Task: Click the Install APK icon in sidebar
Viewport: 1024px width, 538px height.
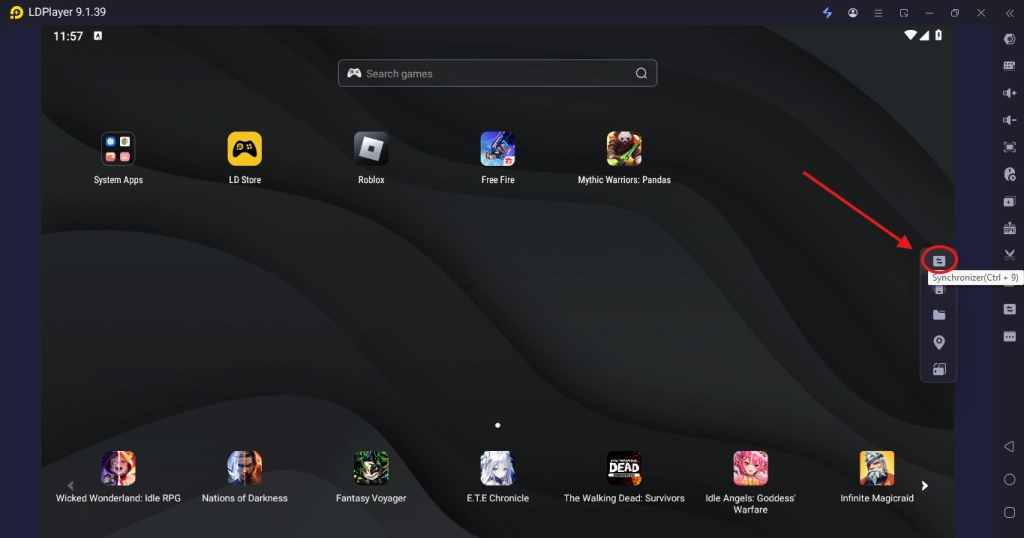Action: pos(1009,228)
